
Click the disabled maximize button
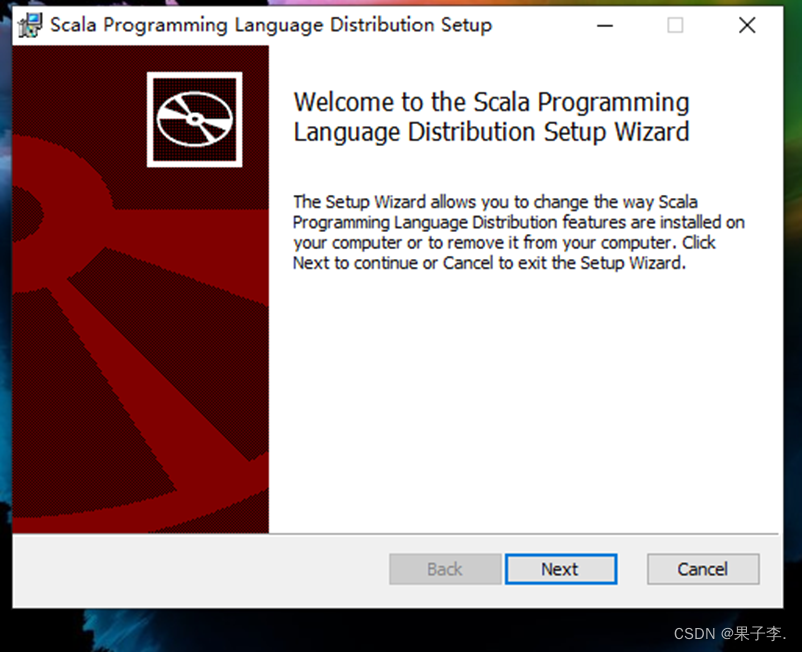675,25
